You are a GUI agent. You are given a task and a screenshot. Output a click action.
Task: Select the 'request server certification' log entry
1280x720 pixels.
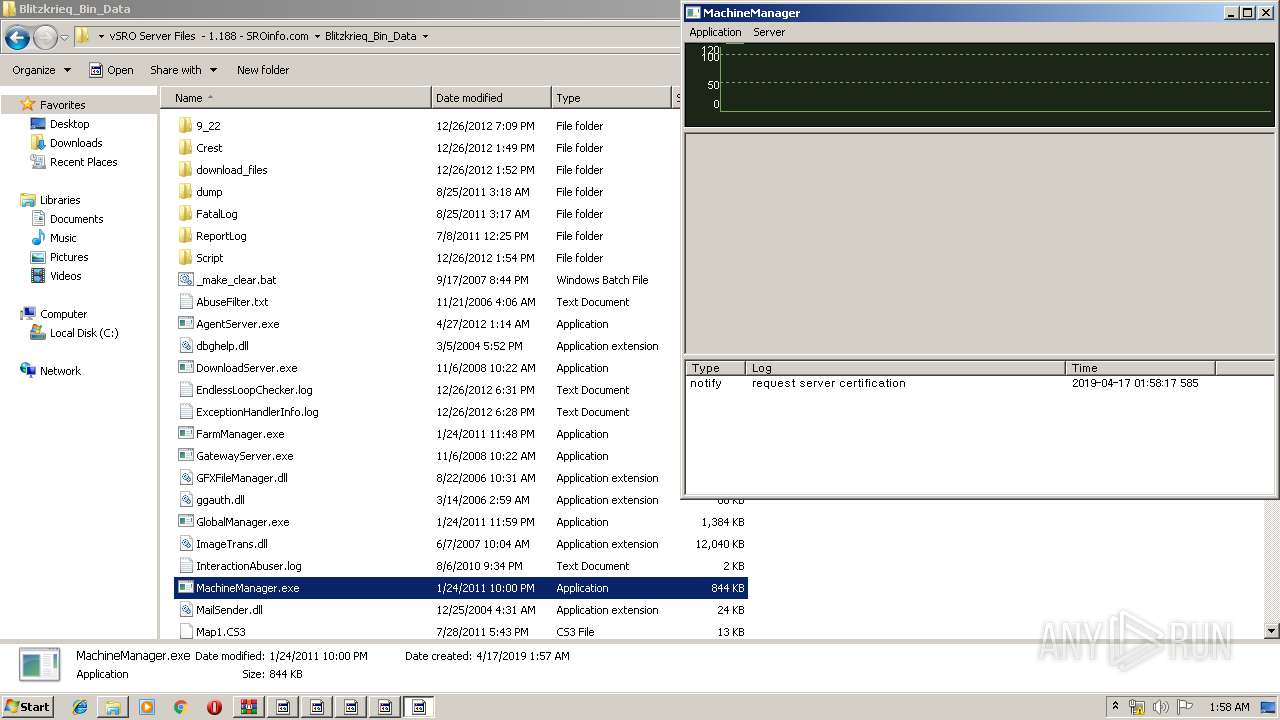[x=828, y=383]
